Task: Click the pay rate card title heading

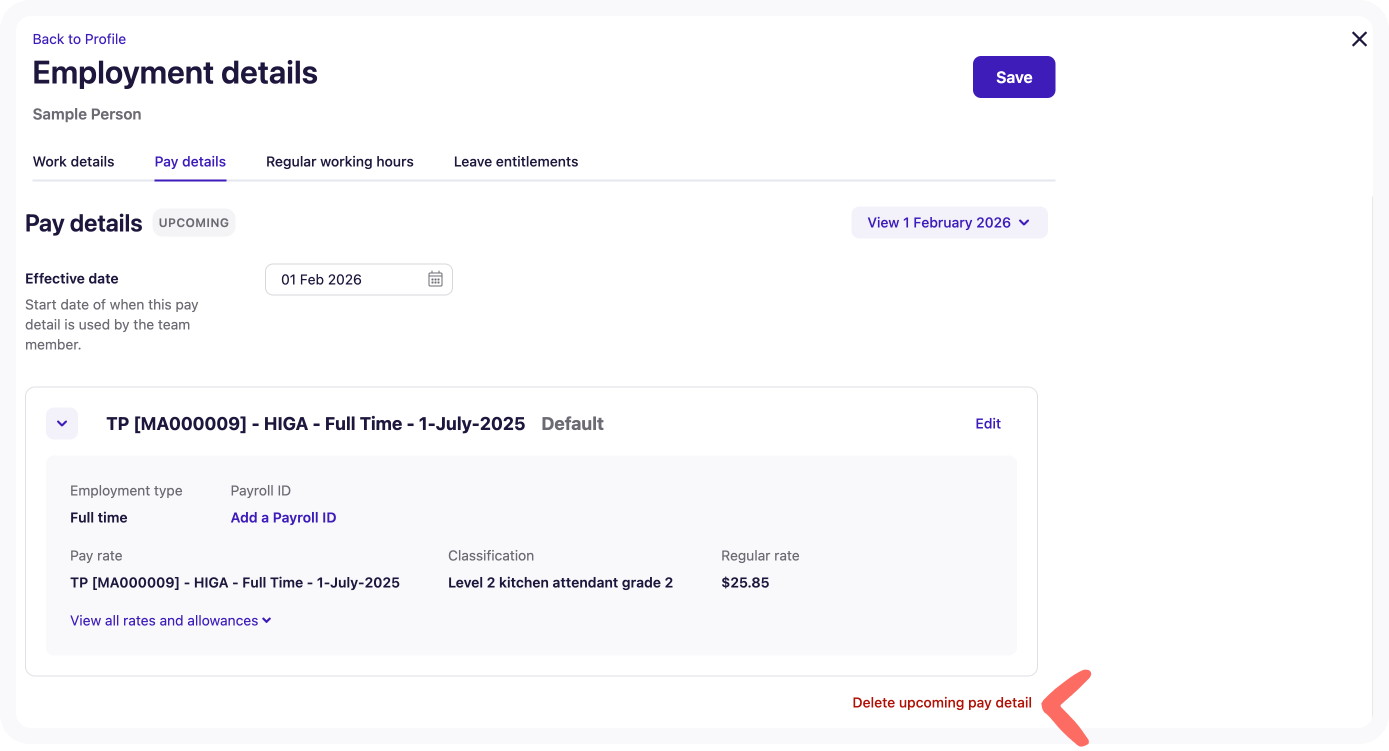Action: coord(315,424)
